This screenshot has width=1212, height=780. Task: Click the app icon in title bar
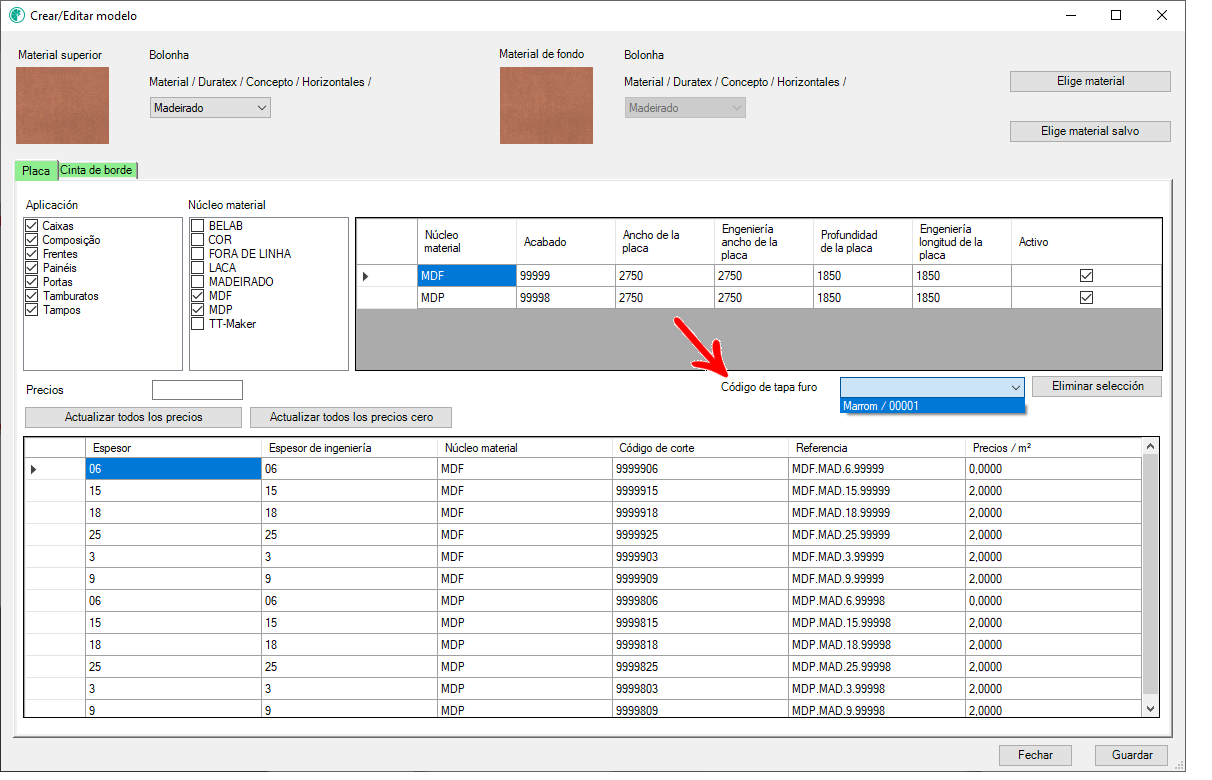[x=16, y=16]
